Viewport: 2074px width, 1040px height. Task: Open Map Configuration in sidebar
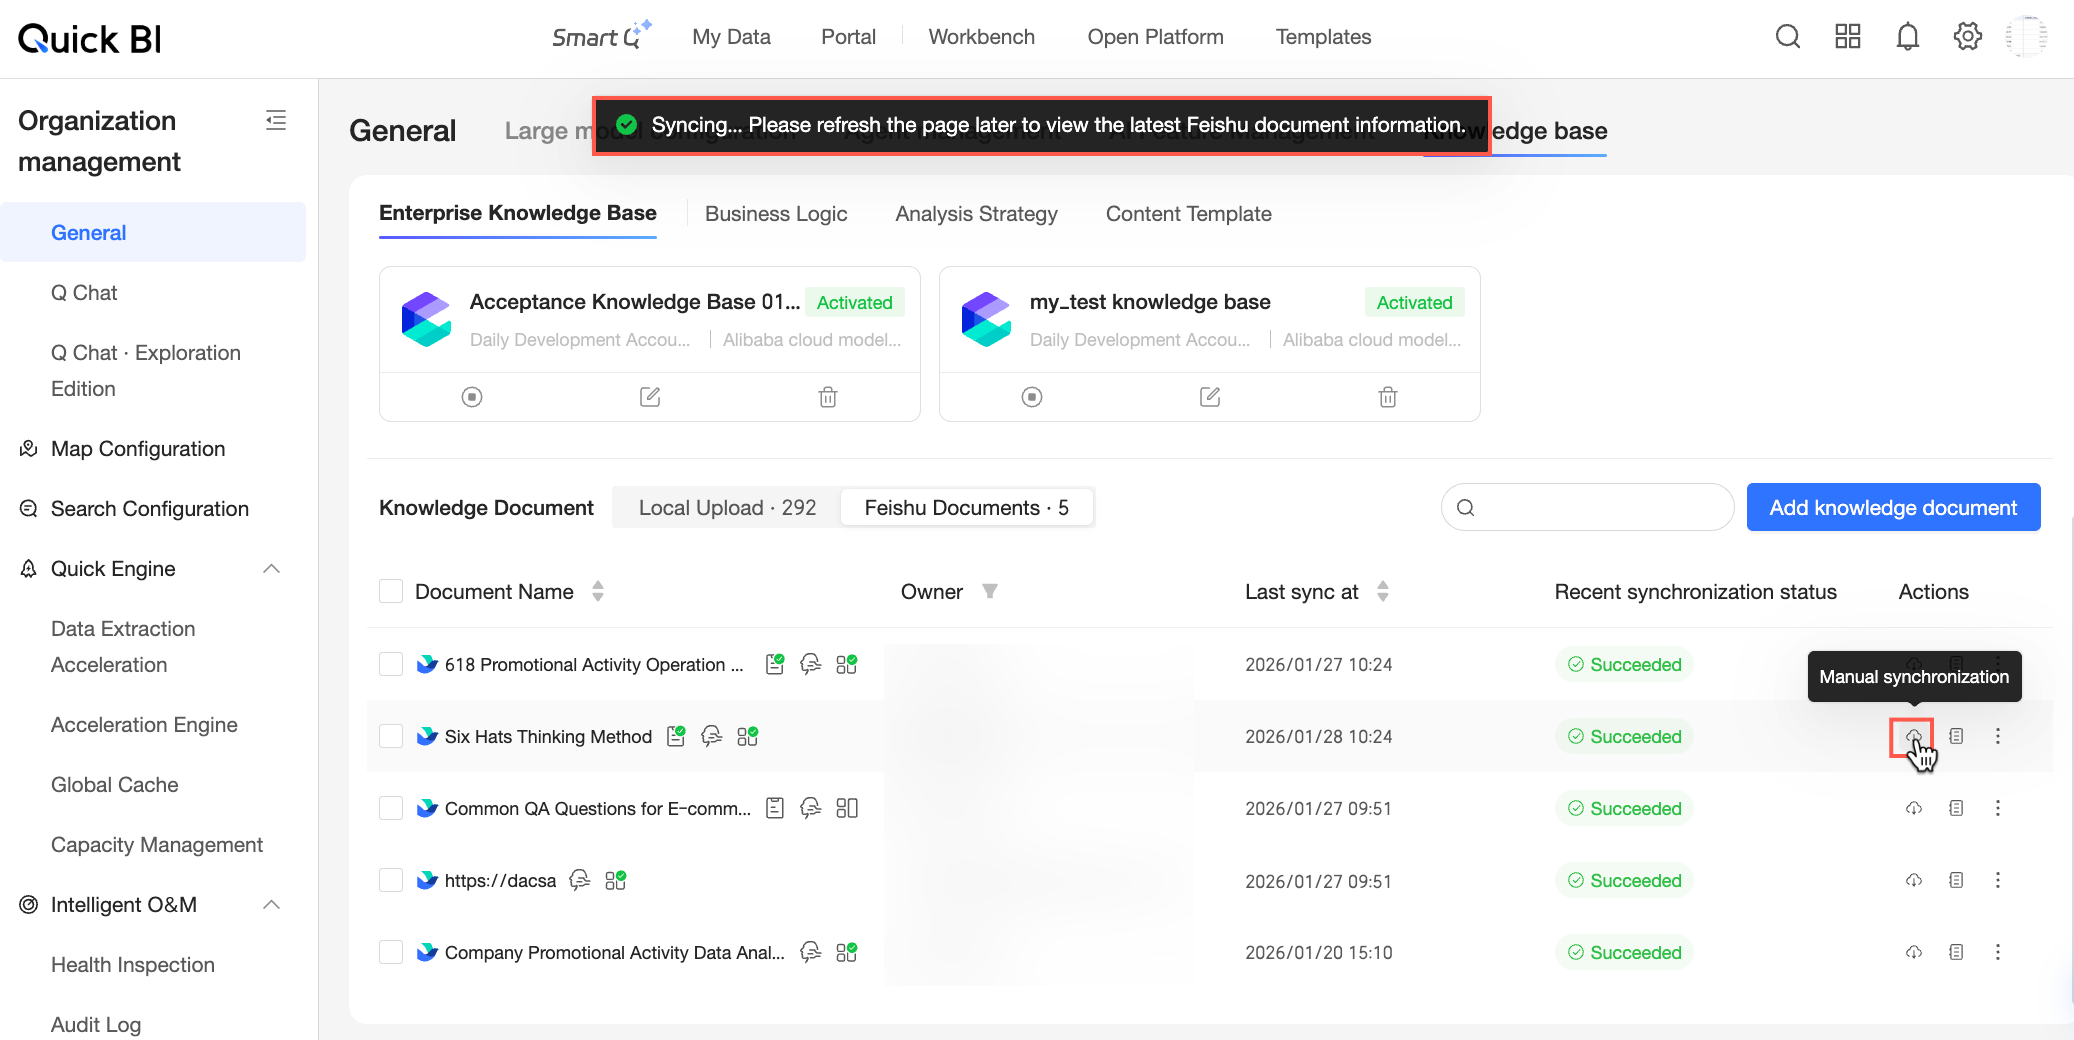(x=138, y=449)
